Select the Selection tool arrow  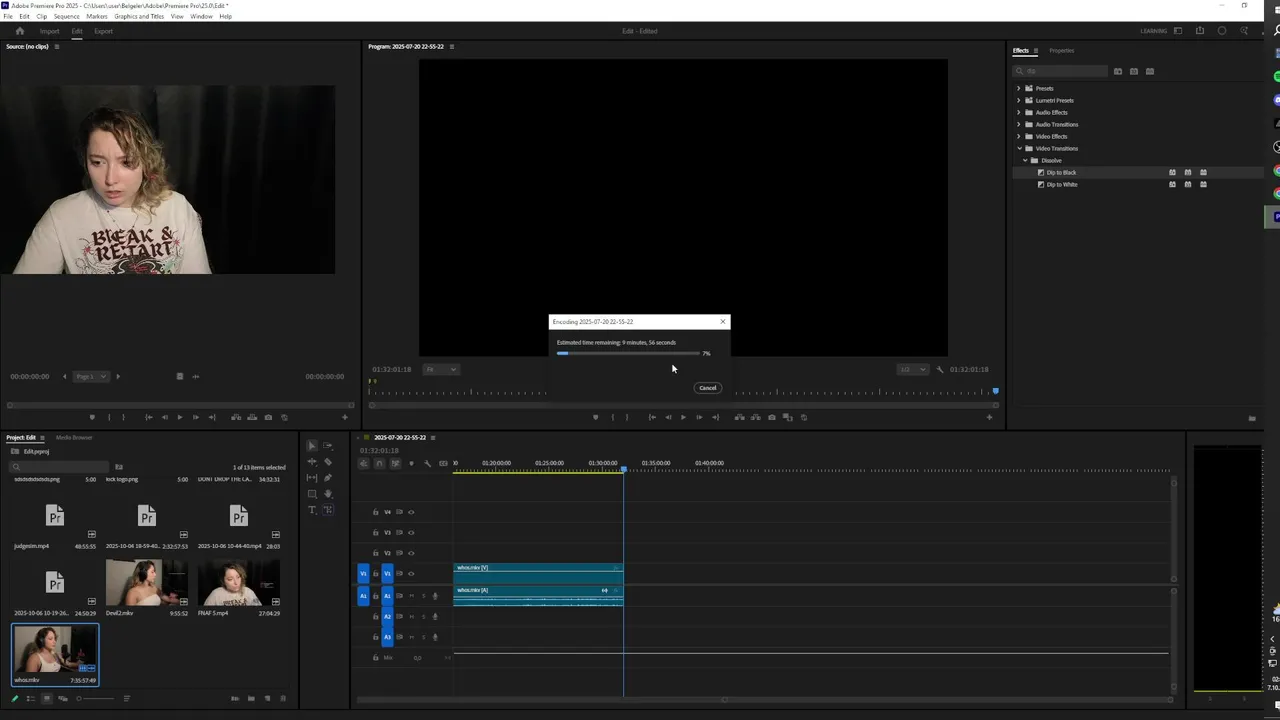click(x=312, y=446)
